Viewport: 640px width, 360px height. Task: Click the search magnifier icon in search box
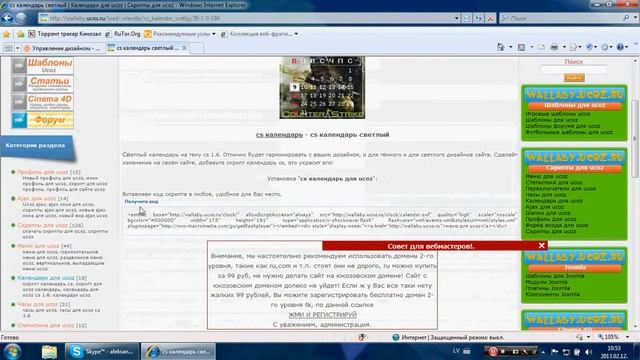pos(626,18)
